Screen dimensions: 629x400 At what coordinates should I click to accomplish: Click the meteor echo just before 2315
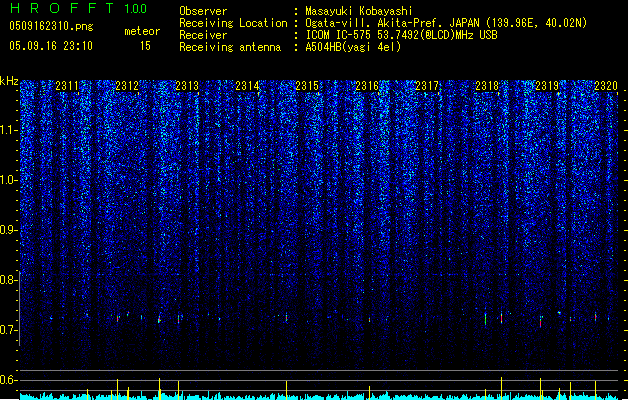(x=286, y=317)
